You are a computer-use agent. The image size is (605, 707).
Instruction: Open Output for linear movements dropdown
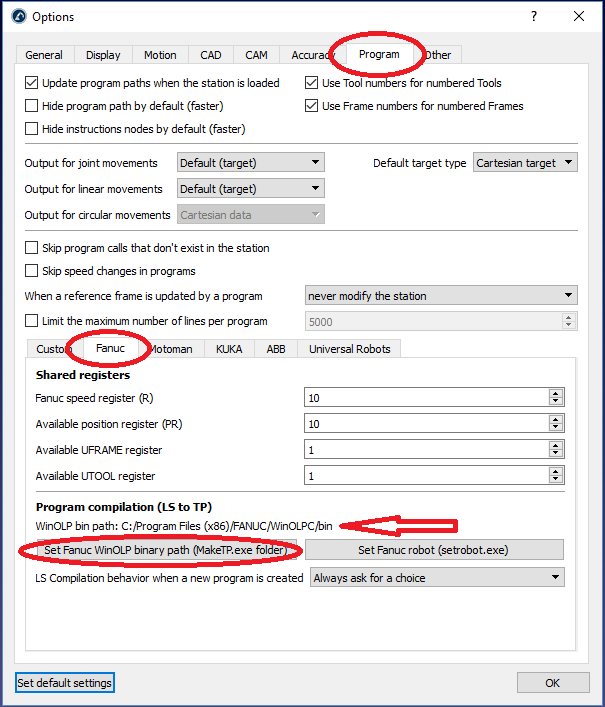pos(251,188)
